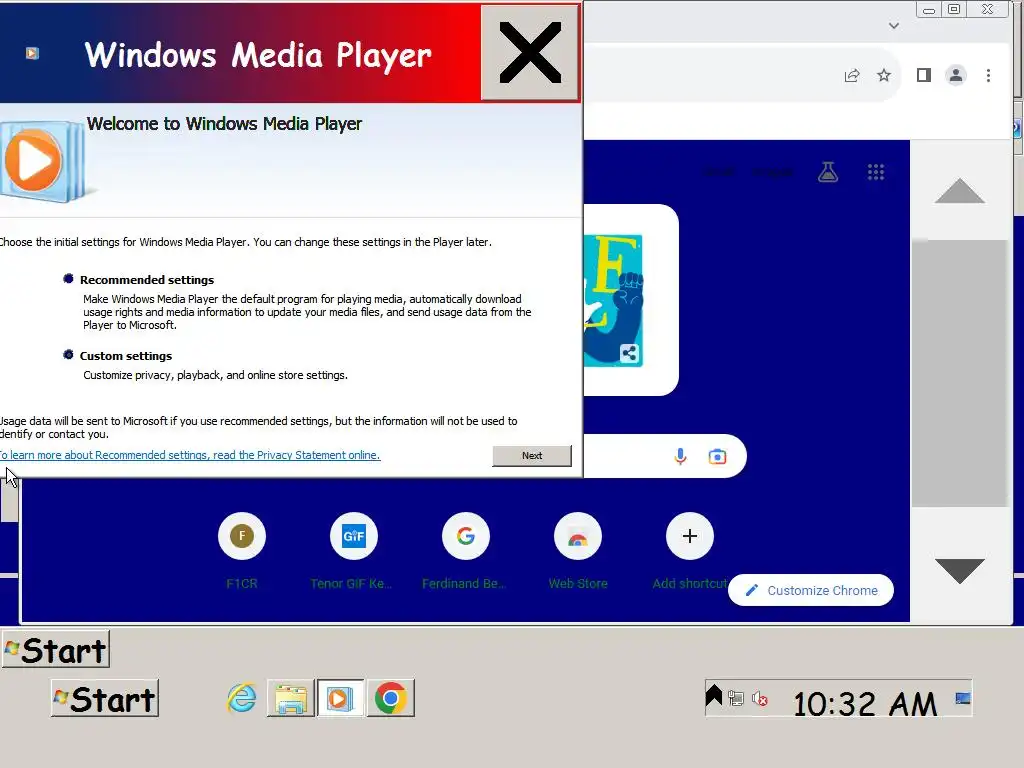Image resolution: width=1024 pixels, height=768 pixels.
Task: Open the Web Store shortcut
Action: (x=577, y=536)
